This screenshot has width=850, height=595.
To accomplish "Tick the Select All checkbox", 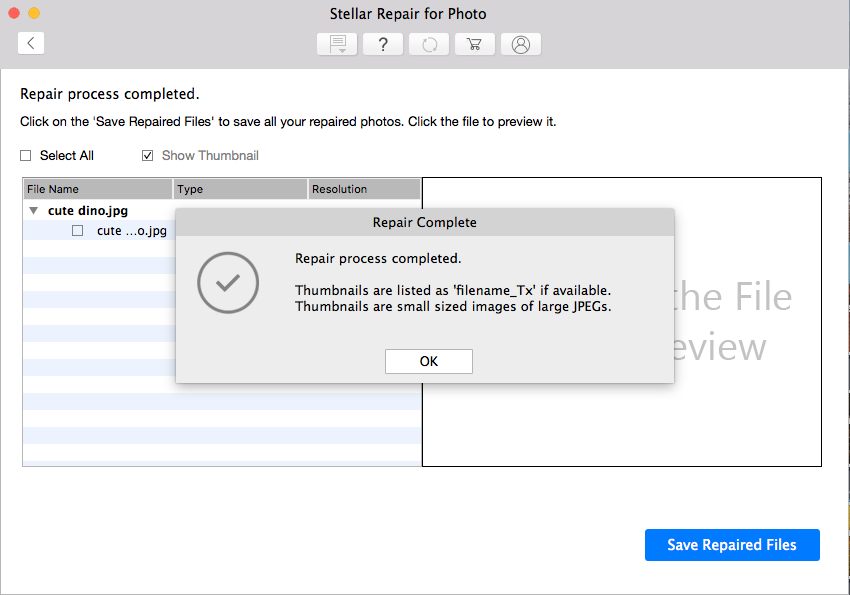I will coord(25,156).
